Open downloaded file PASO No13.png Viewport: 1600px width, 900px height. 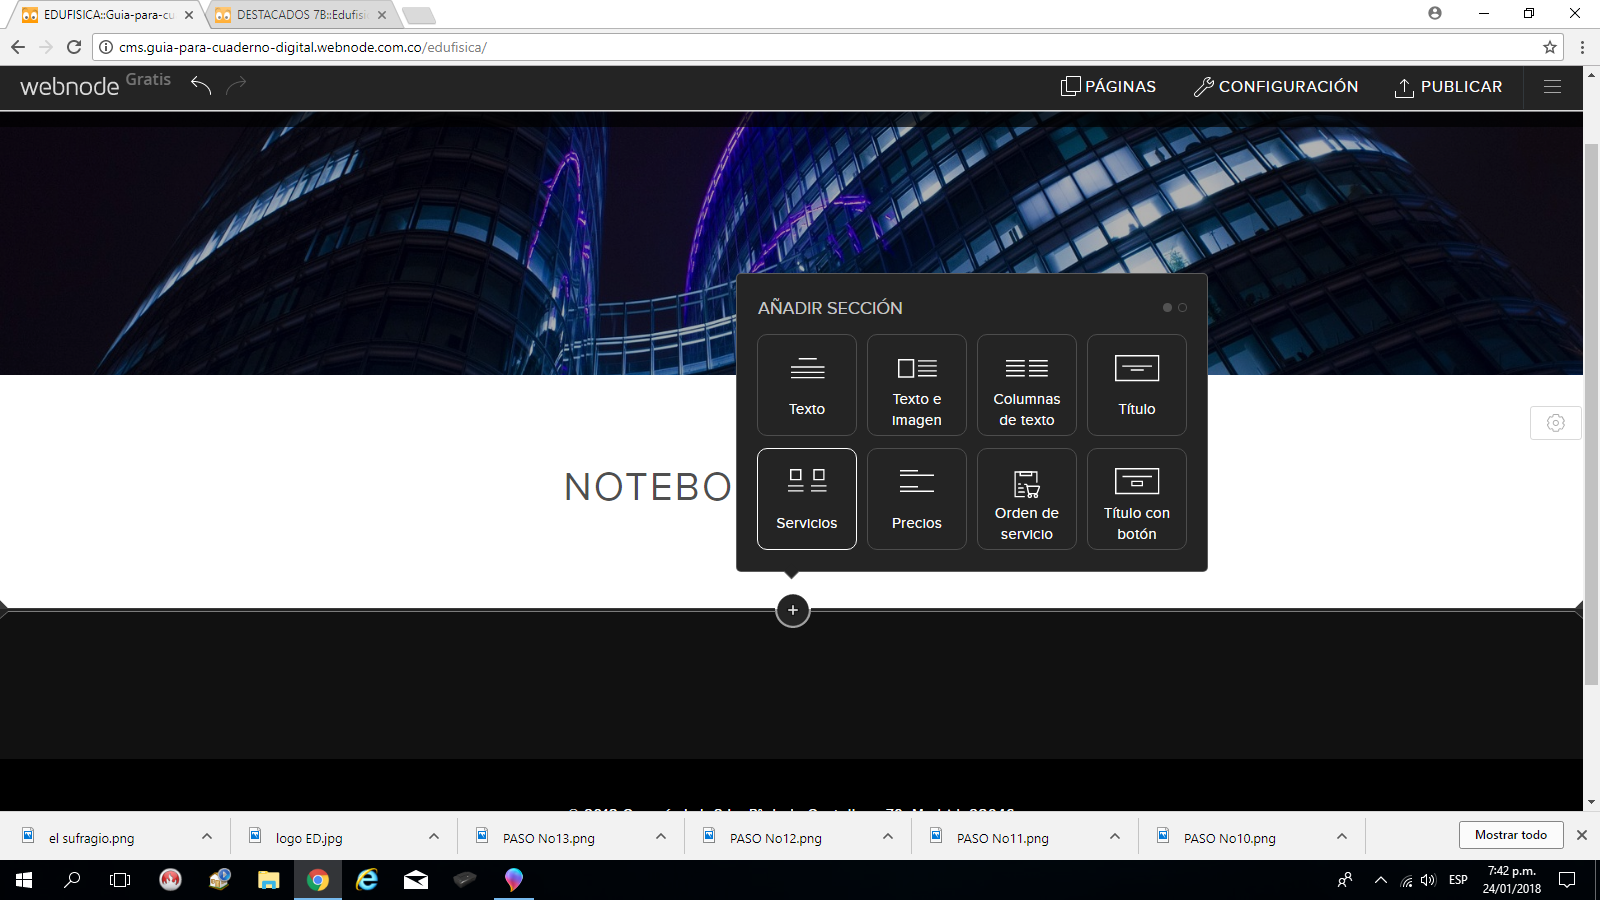click(549, 838)
